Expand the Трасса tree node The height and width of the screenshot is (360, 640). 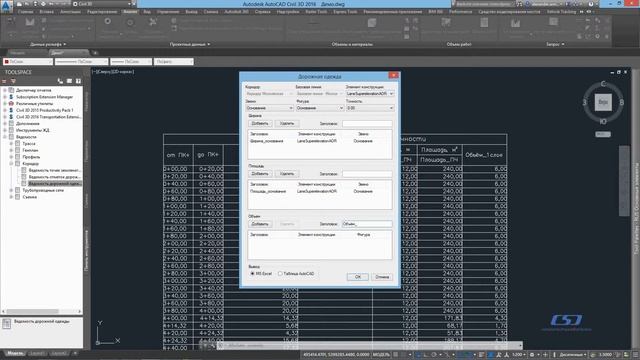(x=11, y=144)
